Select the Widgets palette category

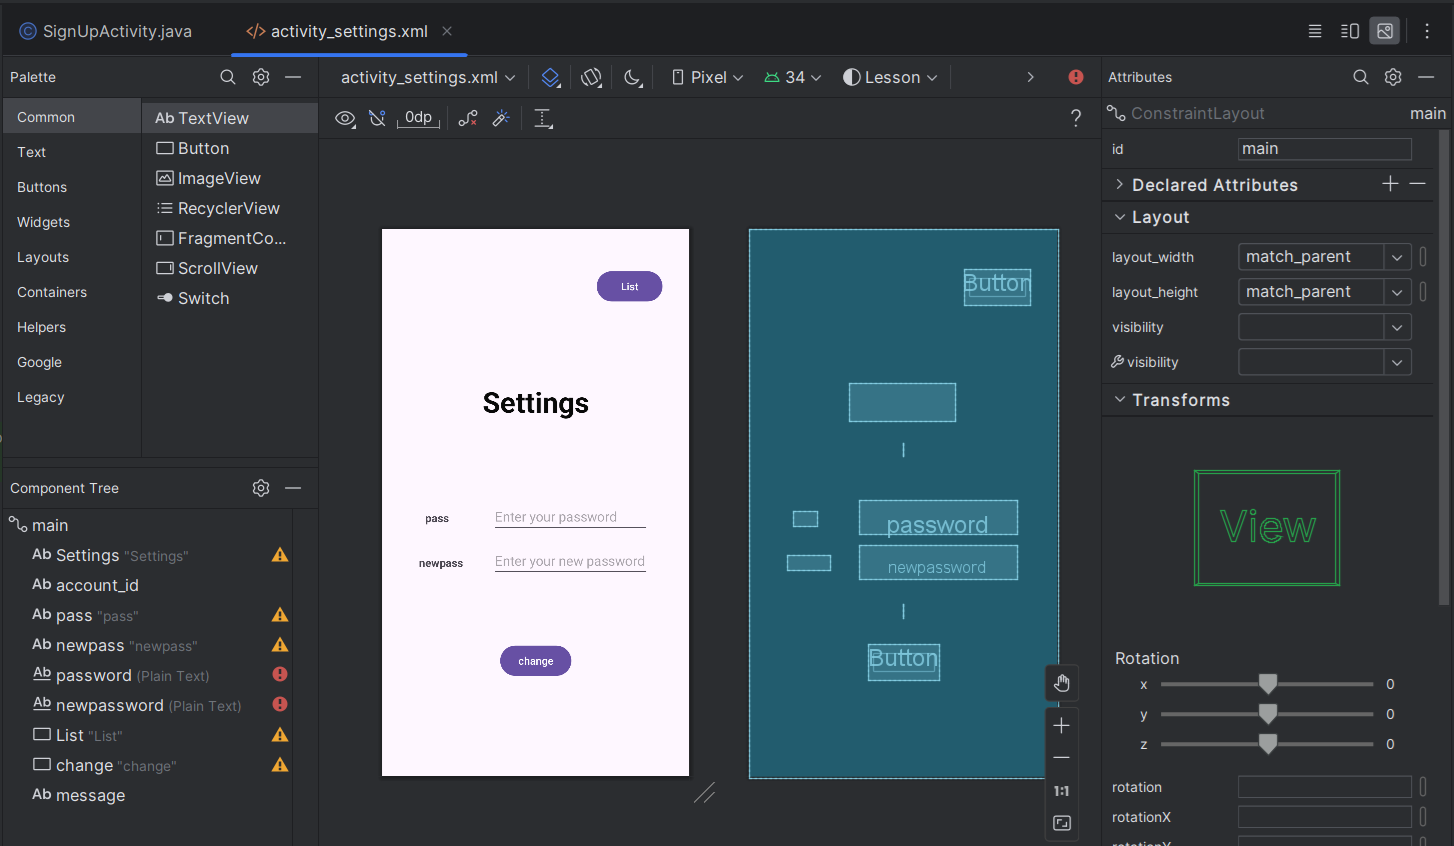tap(72, 222)
